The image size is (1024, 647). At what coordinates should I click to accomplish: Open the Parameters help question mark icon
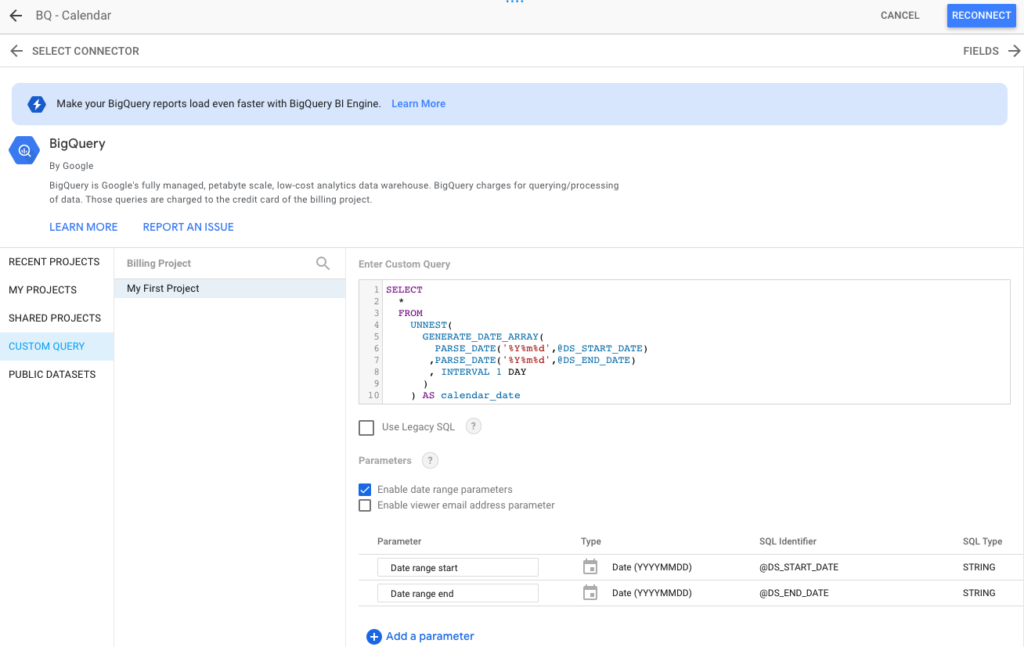[430, 460]
